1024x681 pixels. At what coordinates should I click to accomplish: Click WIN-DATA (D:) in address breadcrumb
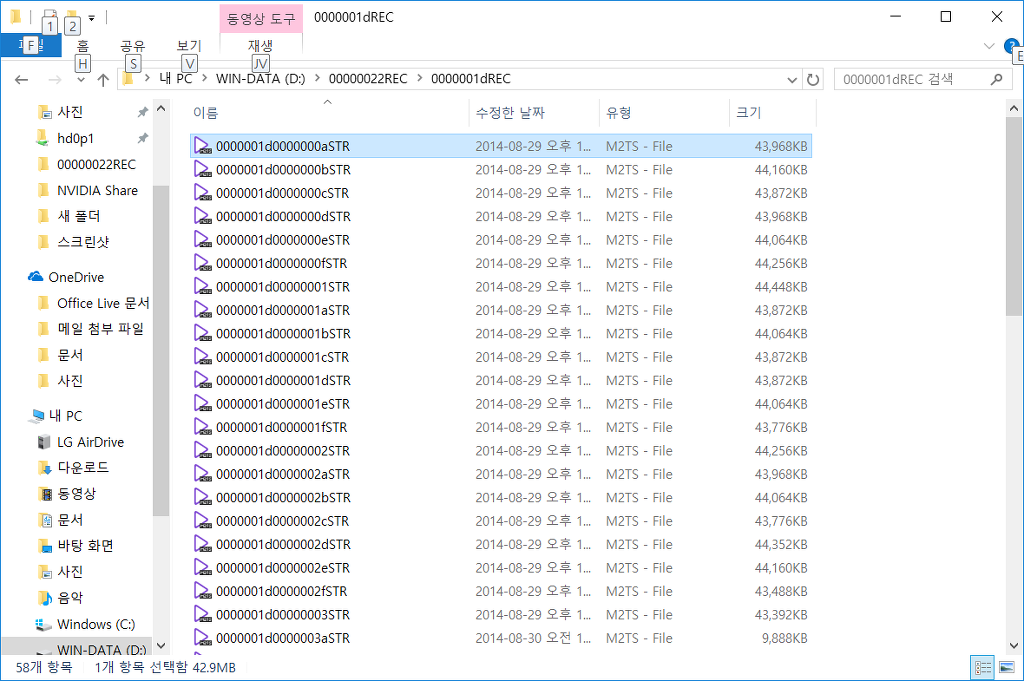[261, 79]
